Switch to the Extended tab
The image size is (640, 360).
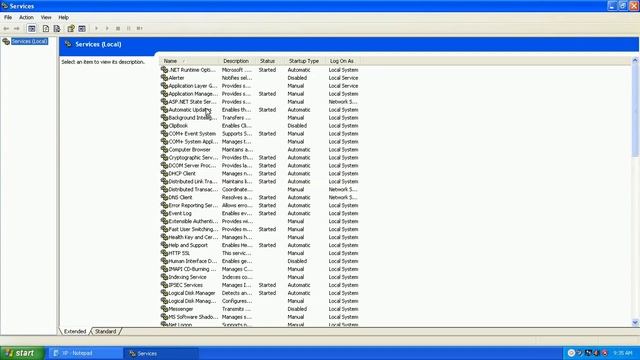pyautogui.click(x=75, y=331)
